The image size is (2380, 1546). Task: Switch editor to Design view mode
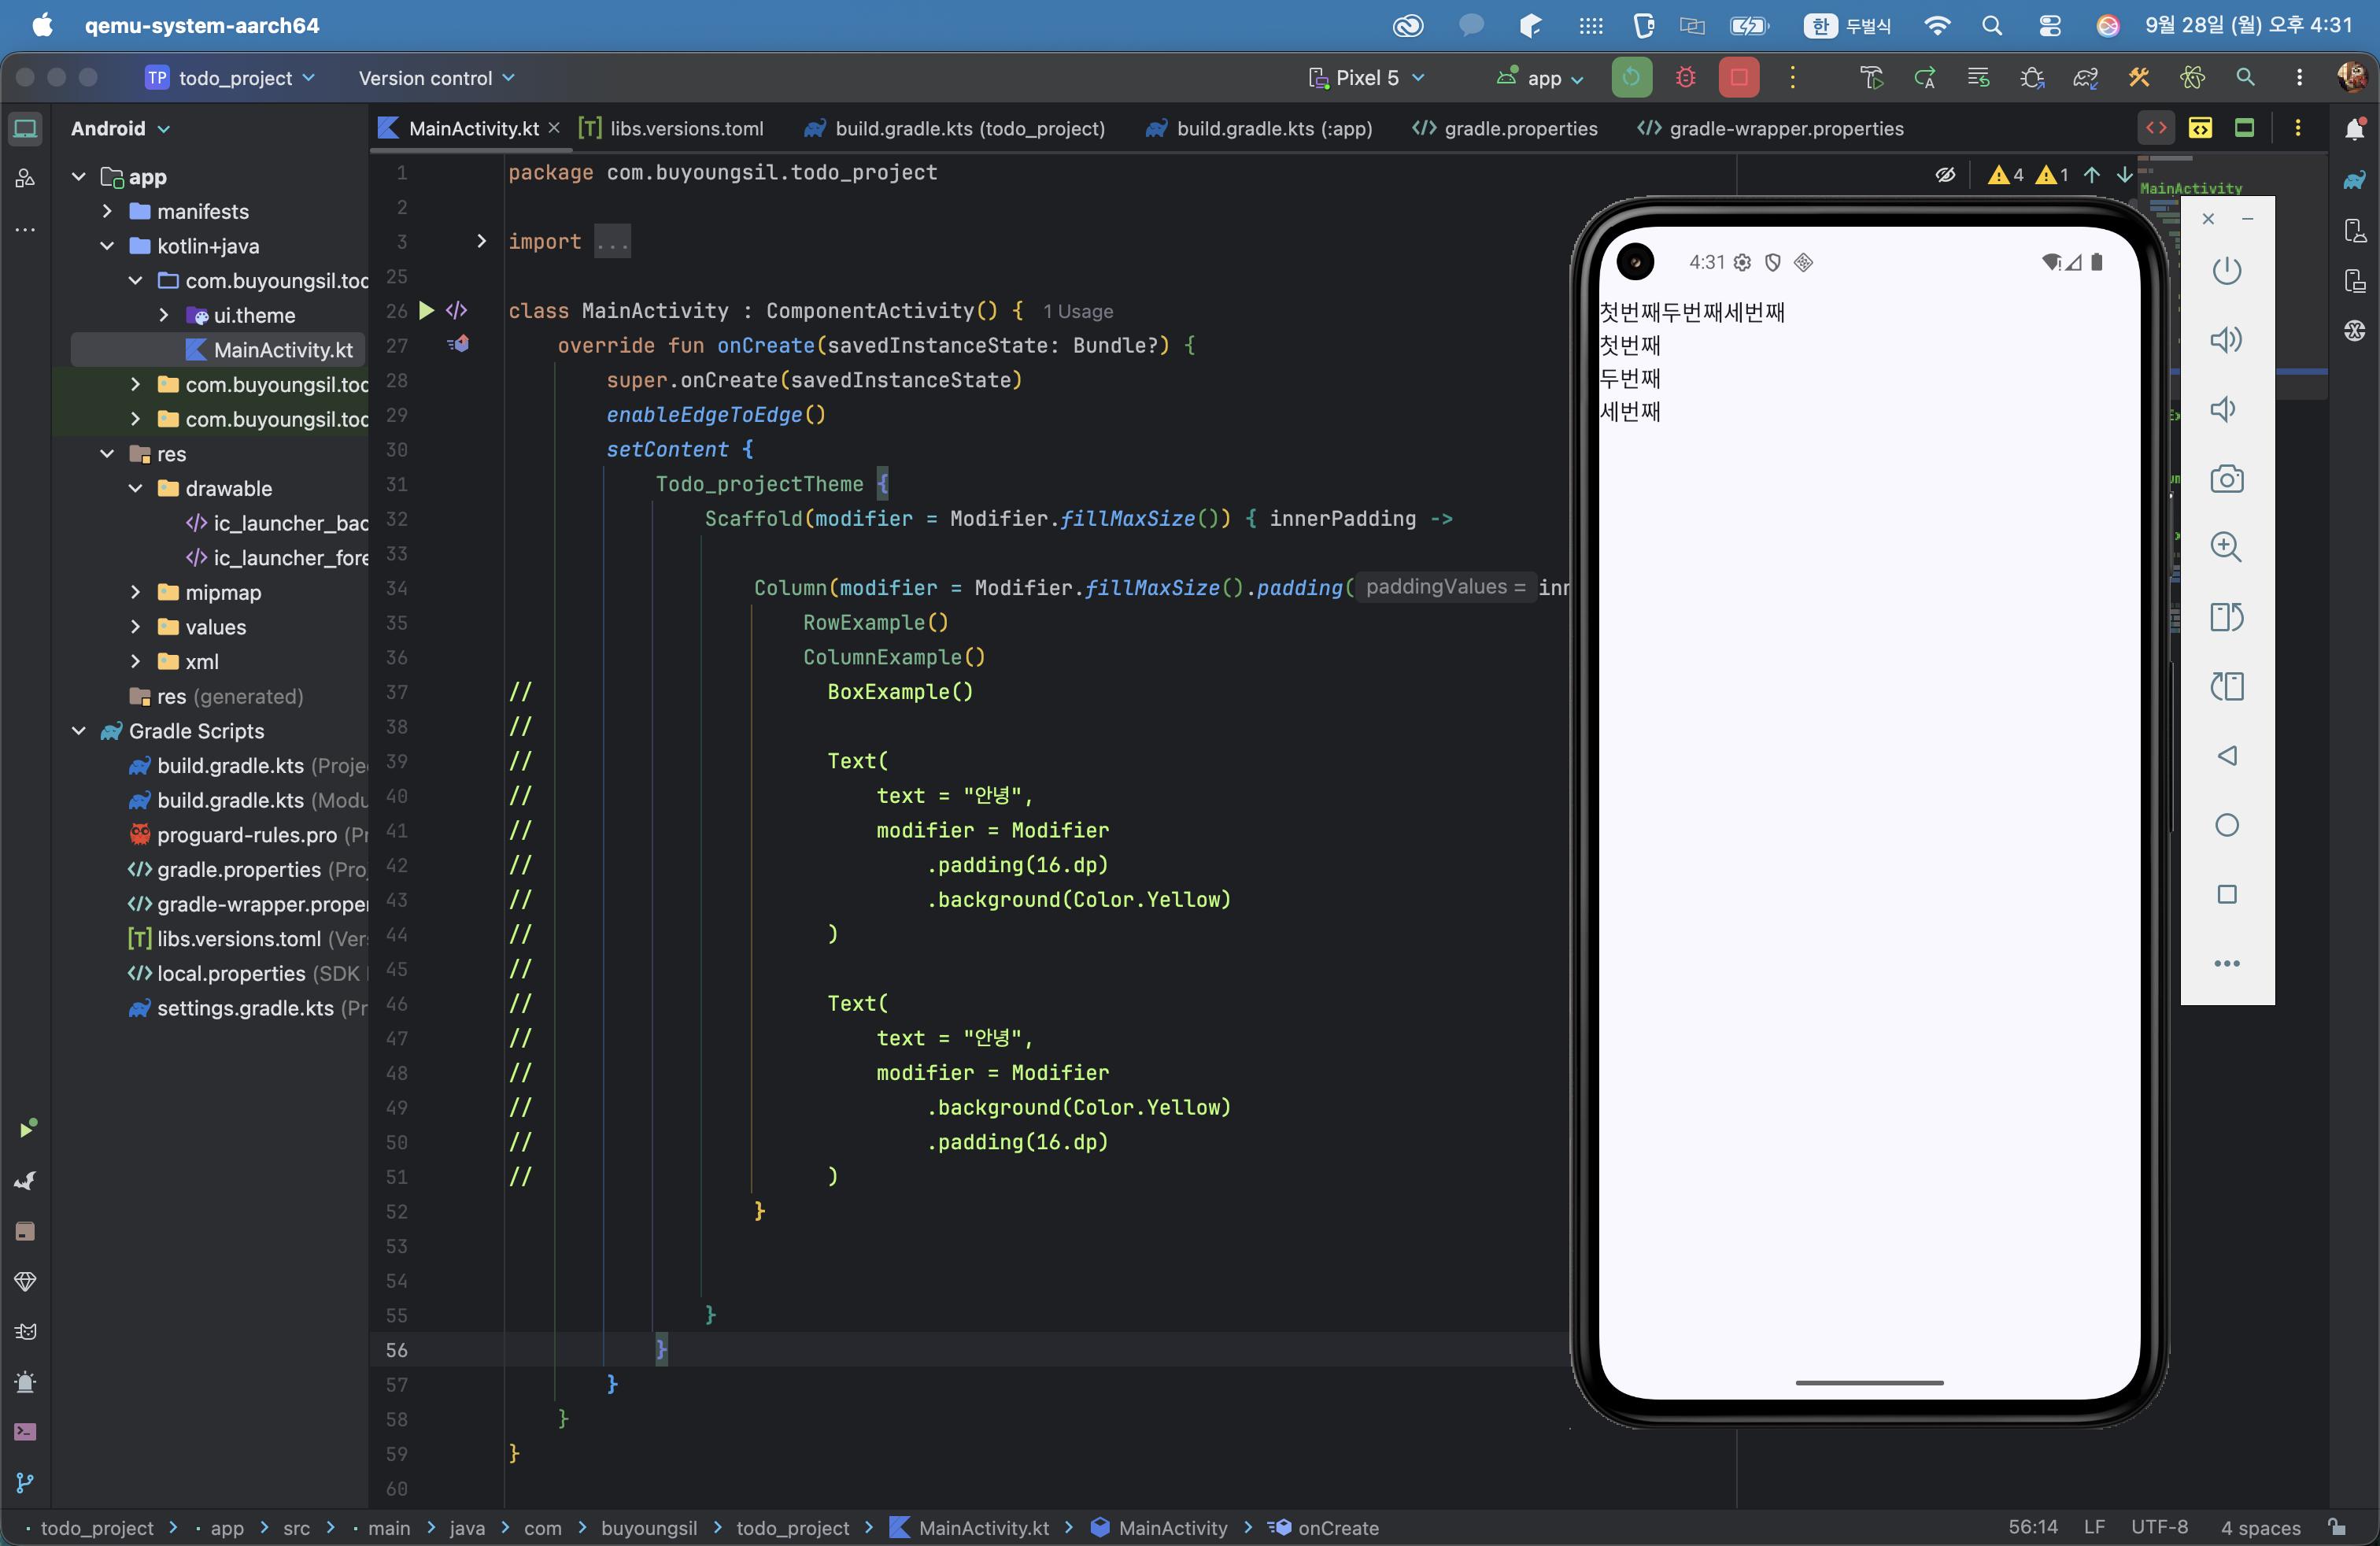click(2244, 128)
